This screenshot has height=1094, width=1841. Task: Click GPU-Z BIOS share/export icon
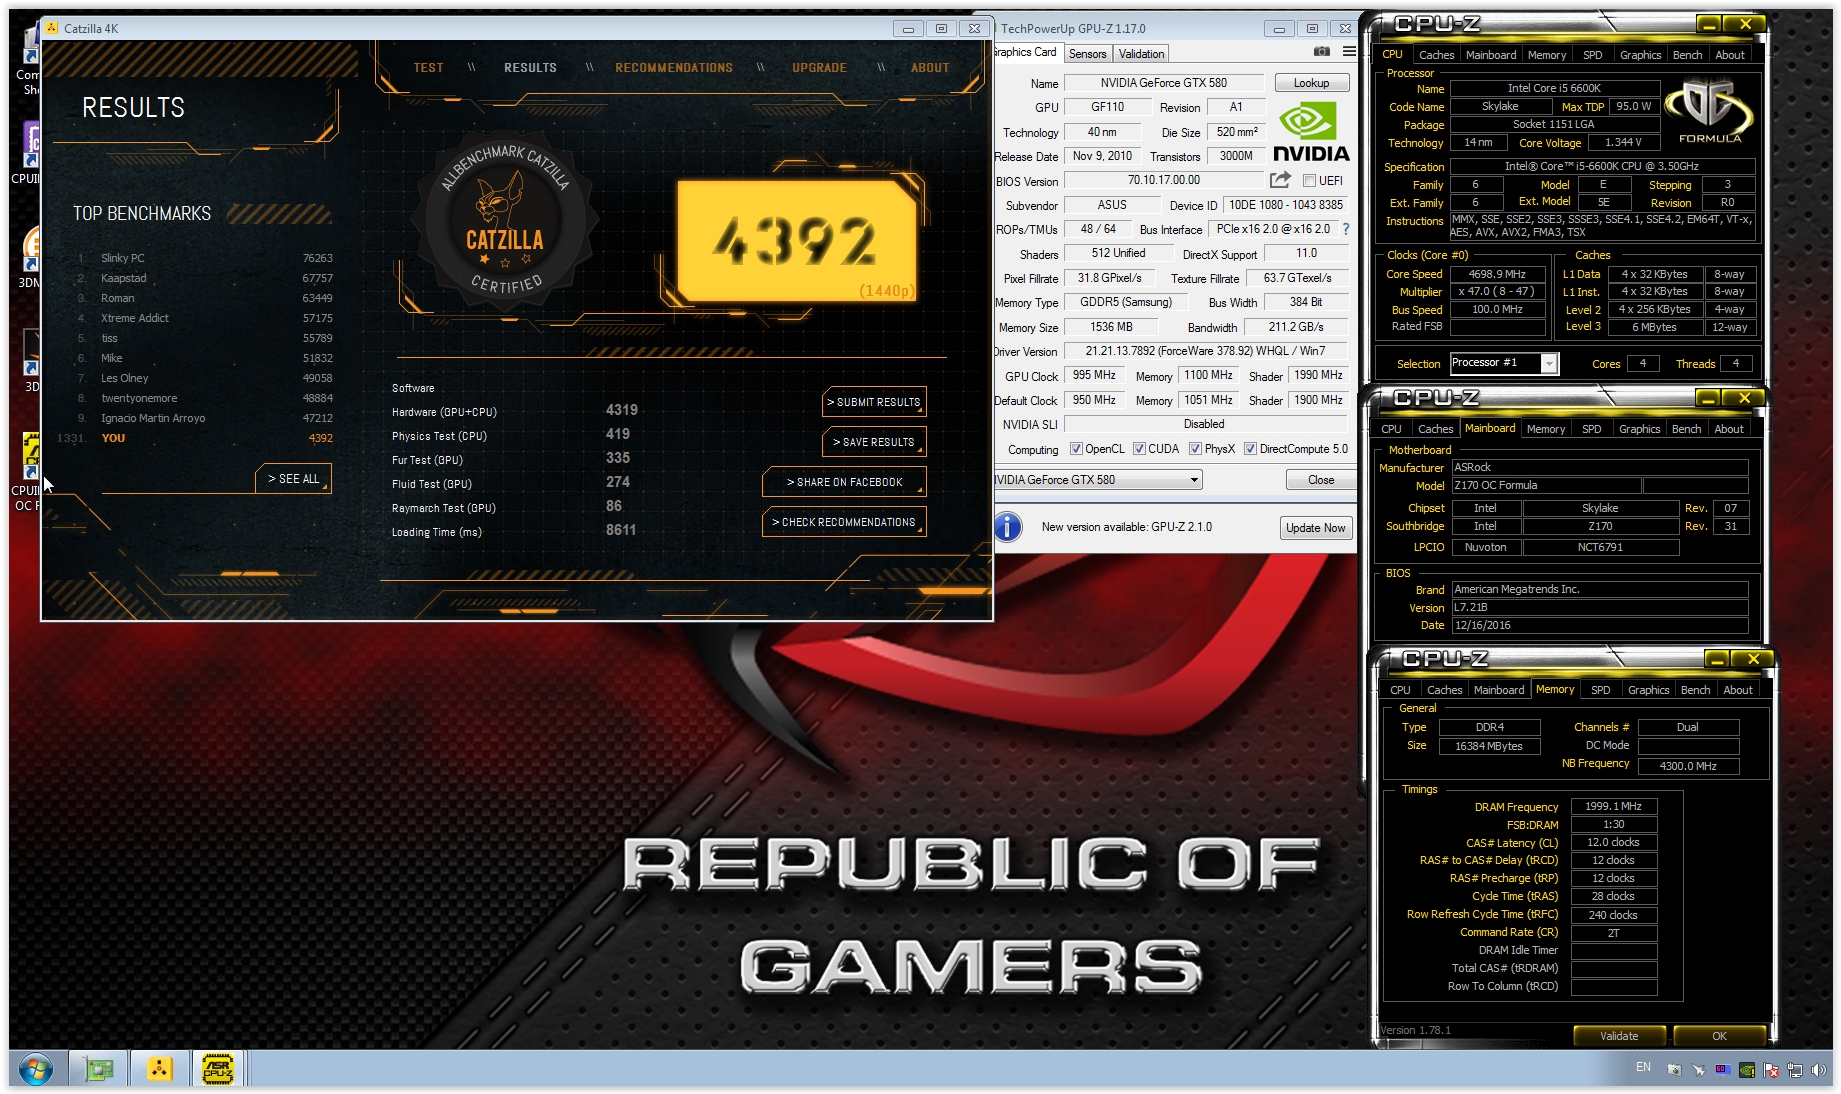tap(1280, 180)
